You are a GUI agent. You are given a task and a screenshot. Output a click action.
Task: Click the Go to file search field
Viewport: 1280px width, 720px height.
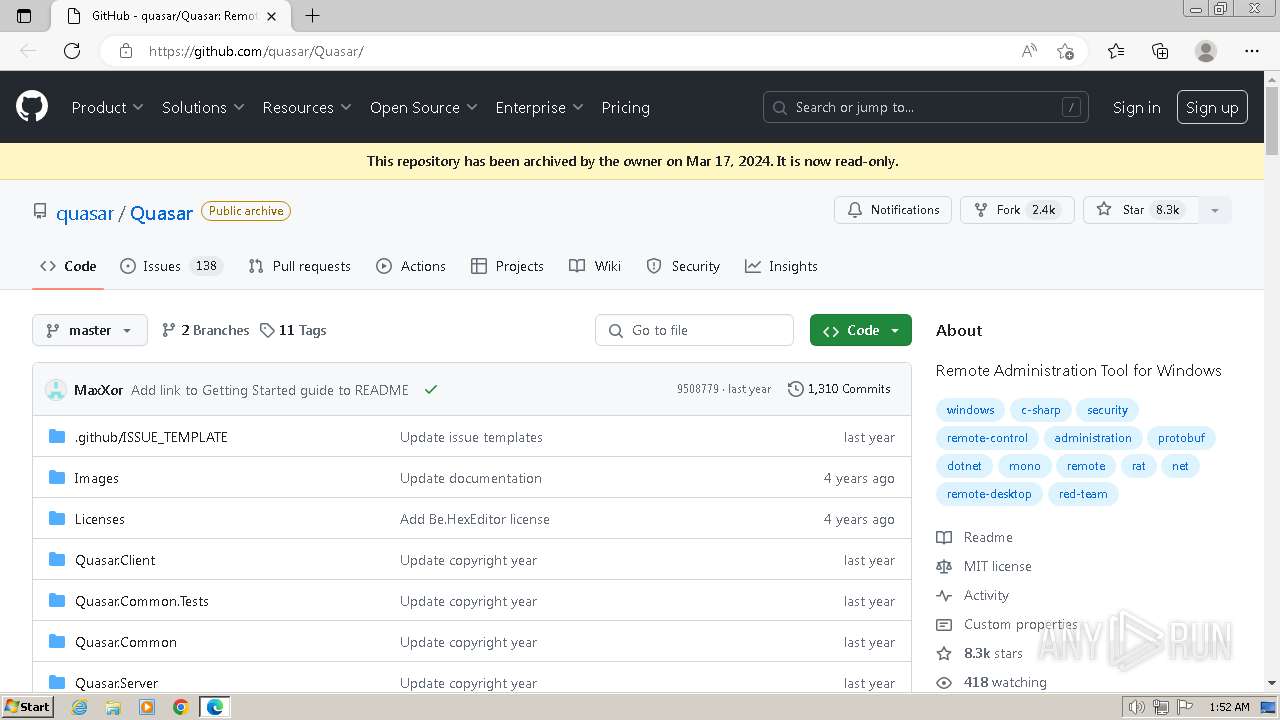pyautogui.click(x=694, y=330)
